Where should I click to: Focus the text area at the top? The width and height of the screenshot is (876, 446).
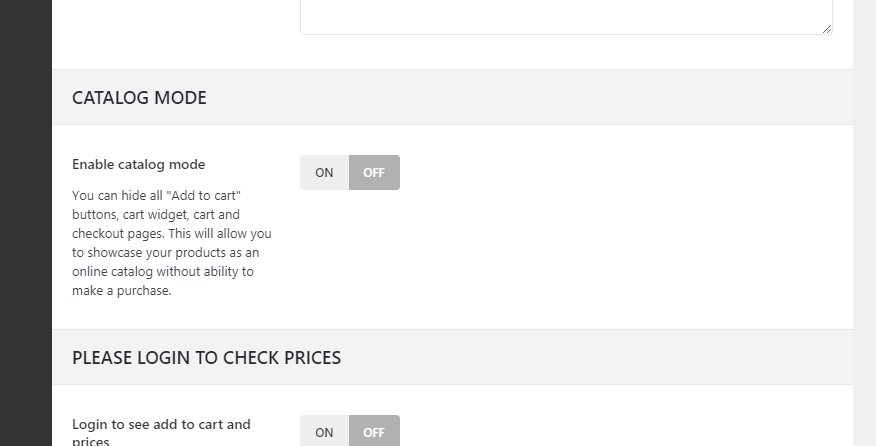pyautogui.click(x=566, y=15)
